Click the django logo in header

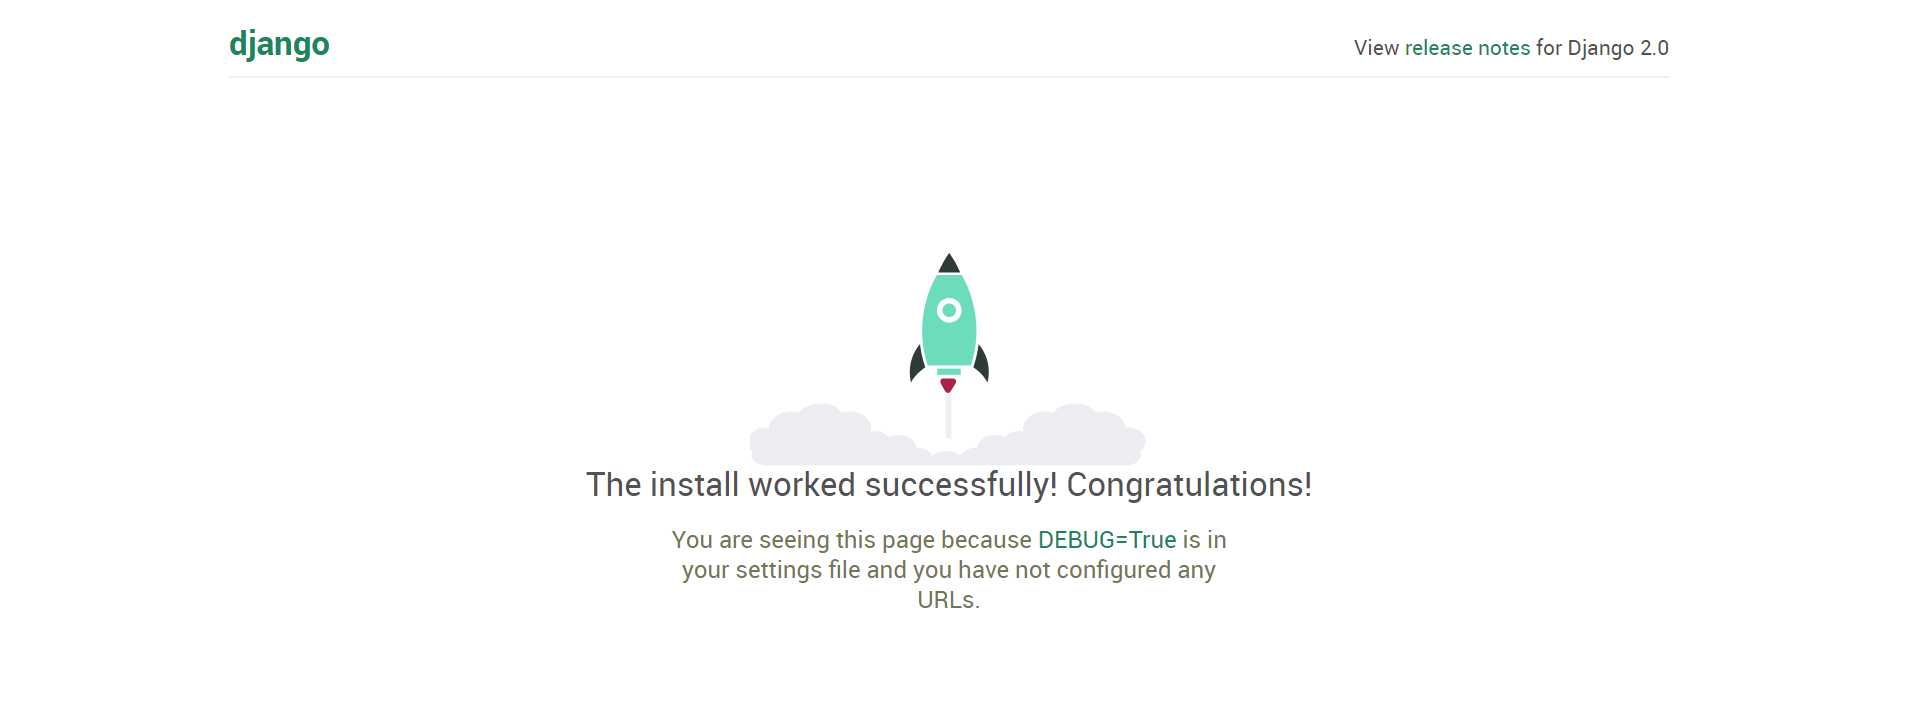tap(279, 45)
